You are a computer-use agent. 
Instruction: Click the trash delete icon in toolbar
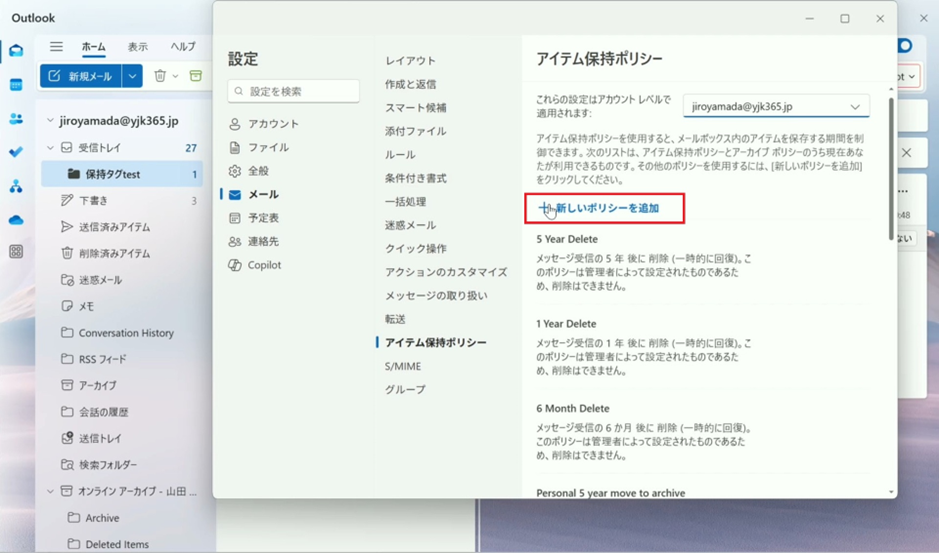(160, 76)
